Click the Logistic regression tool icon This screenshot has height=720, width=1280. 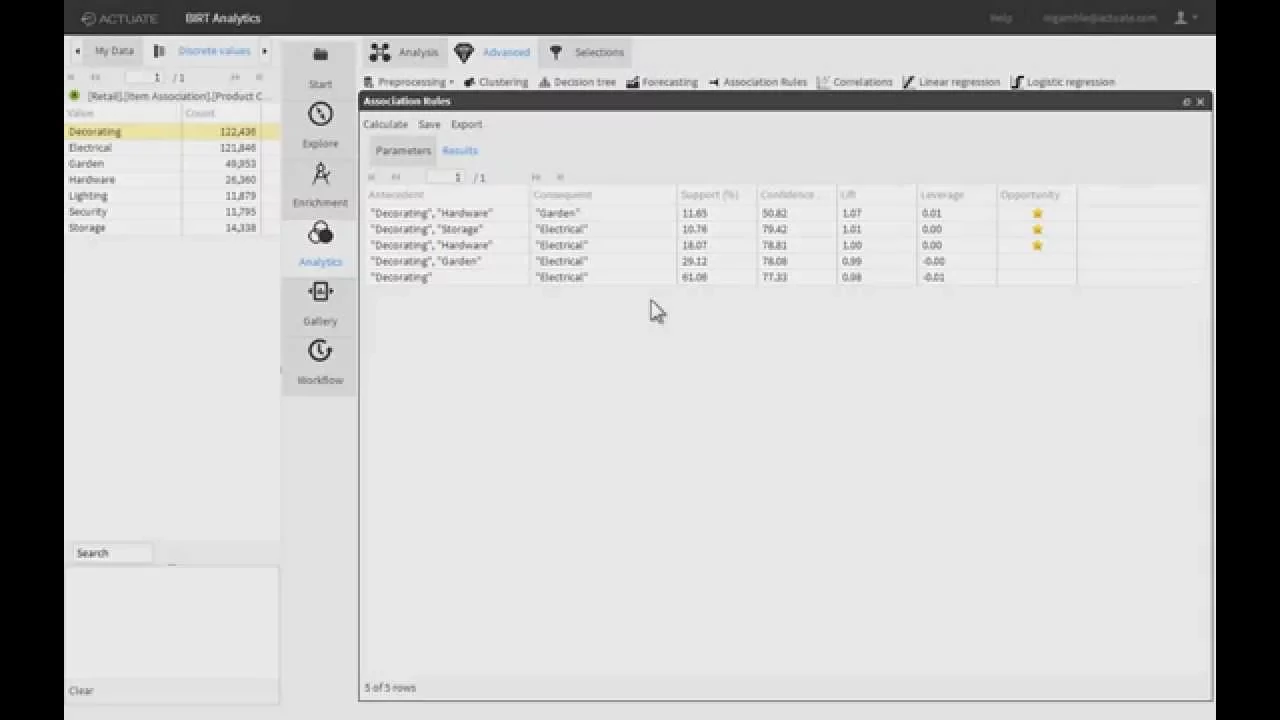coord(1017,82)
